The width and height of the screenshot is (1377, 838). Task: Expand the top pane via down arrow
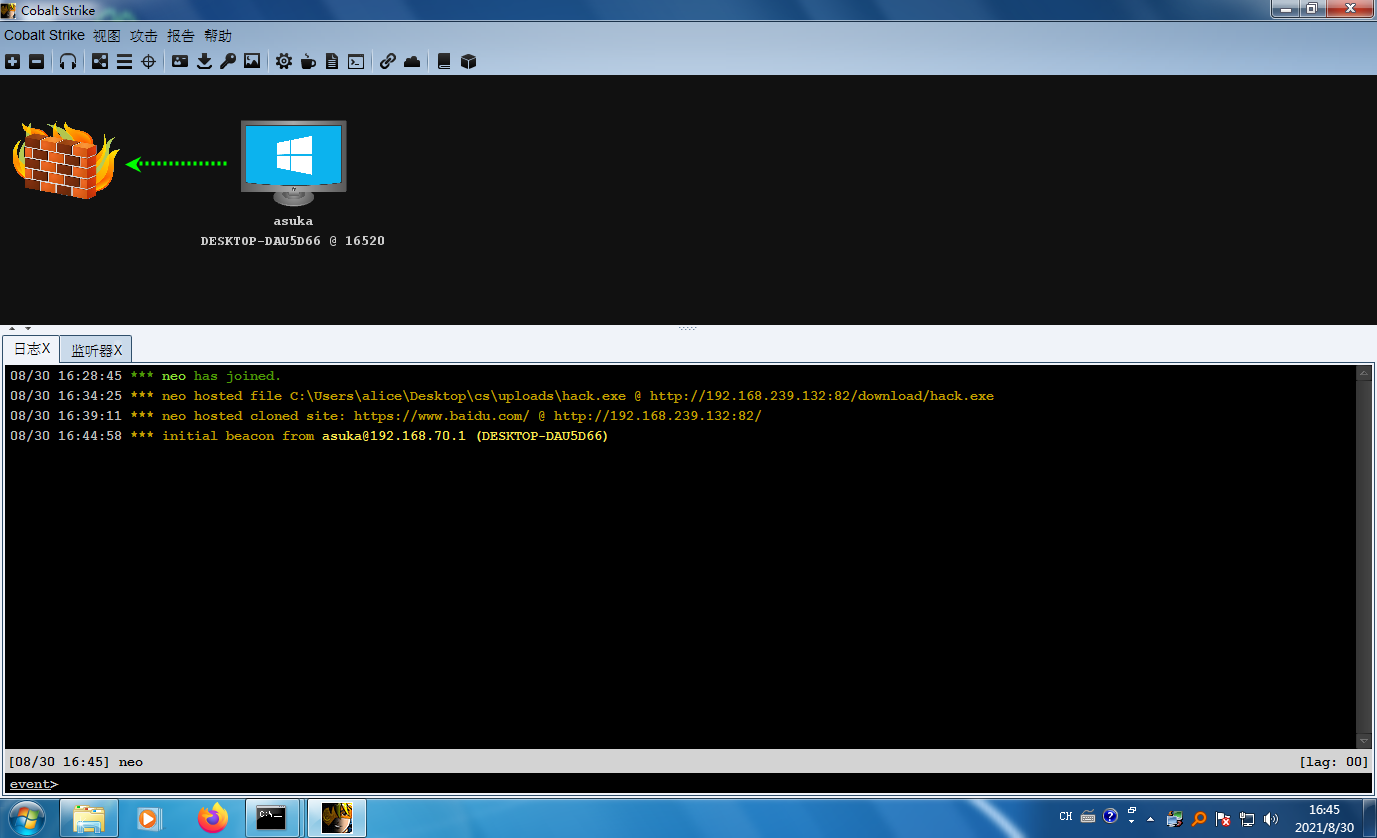pos(28,328)
